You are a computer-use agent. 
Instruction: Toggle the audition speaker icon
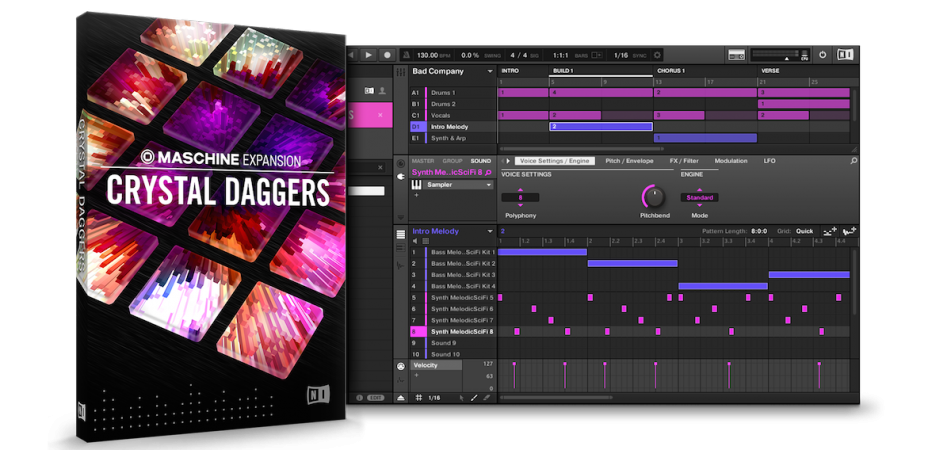pyautogui.click(x=416, y=241)
